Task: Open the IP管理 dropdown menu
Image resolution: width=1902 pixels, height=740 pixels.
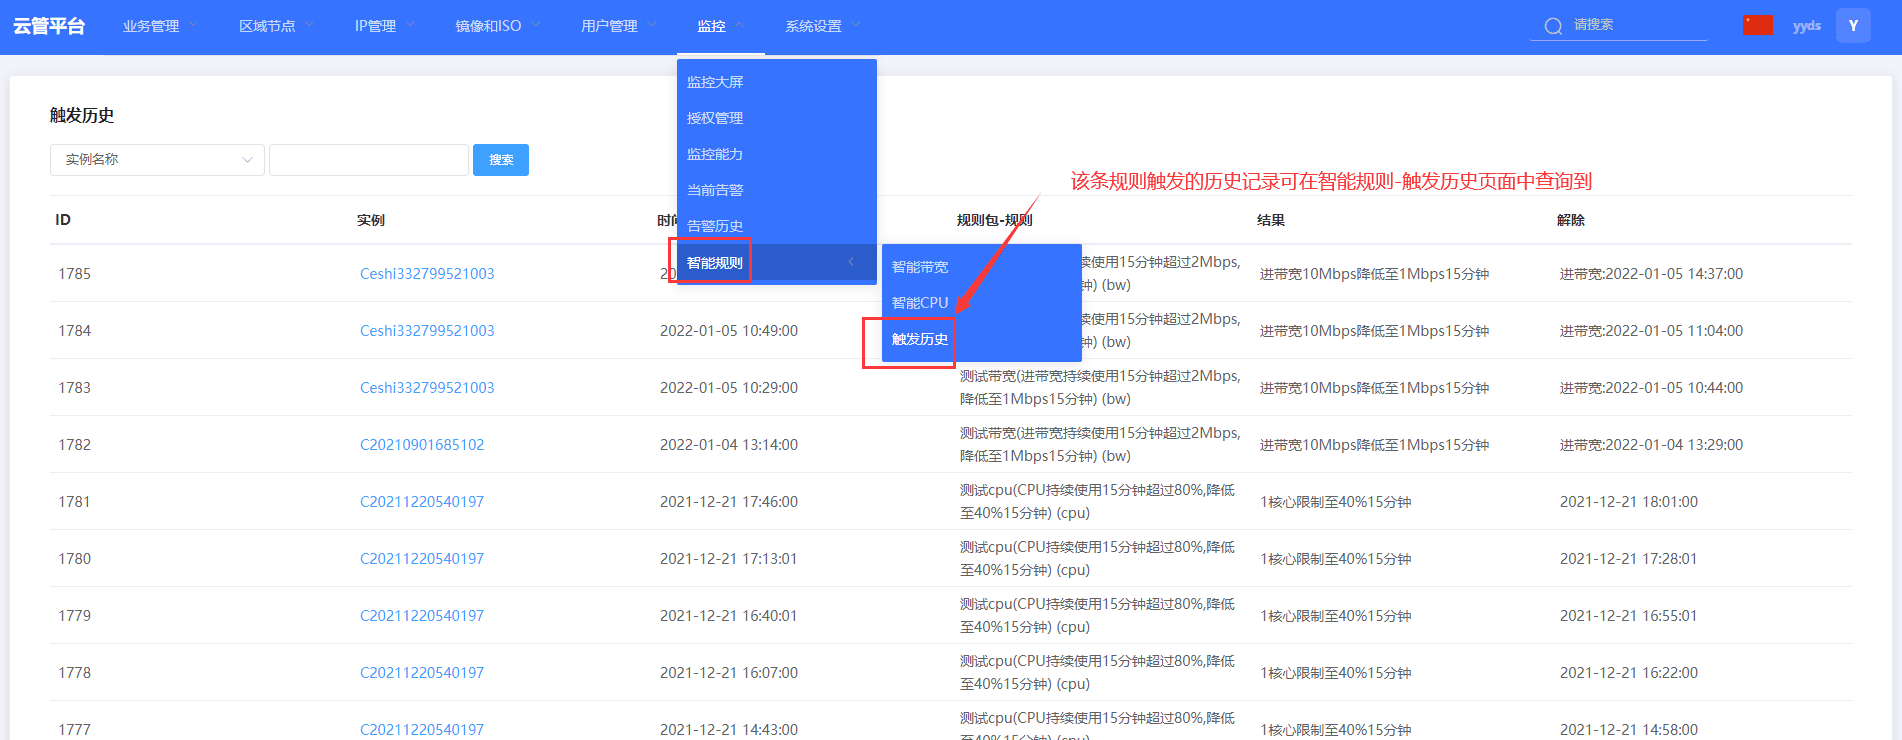Action: tap(384, 26)
